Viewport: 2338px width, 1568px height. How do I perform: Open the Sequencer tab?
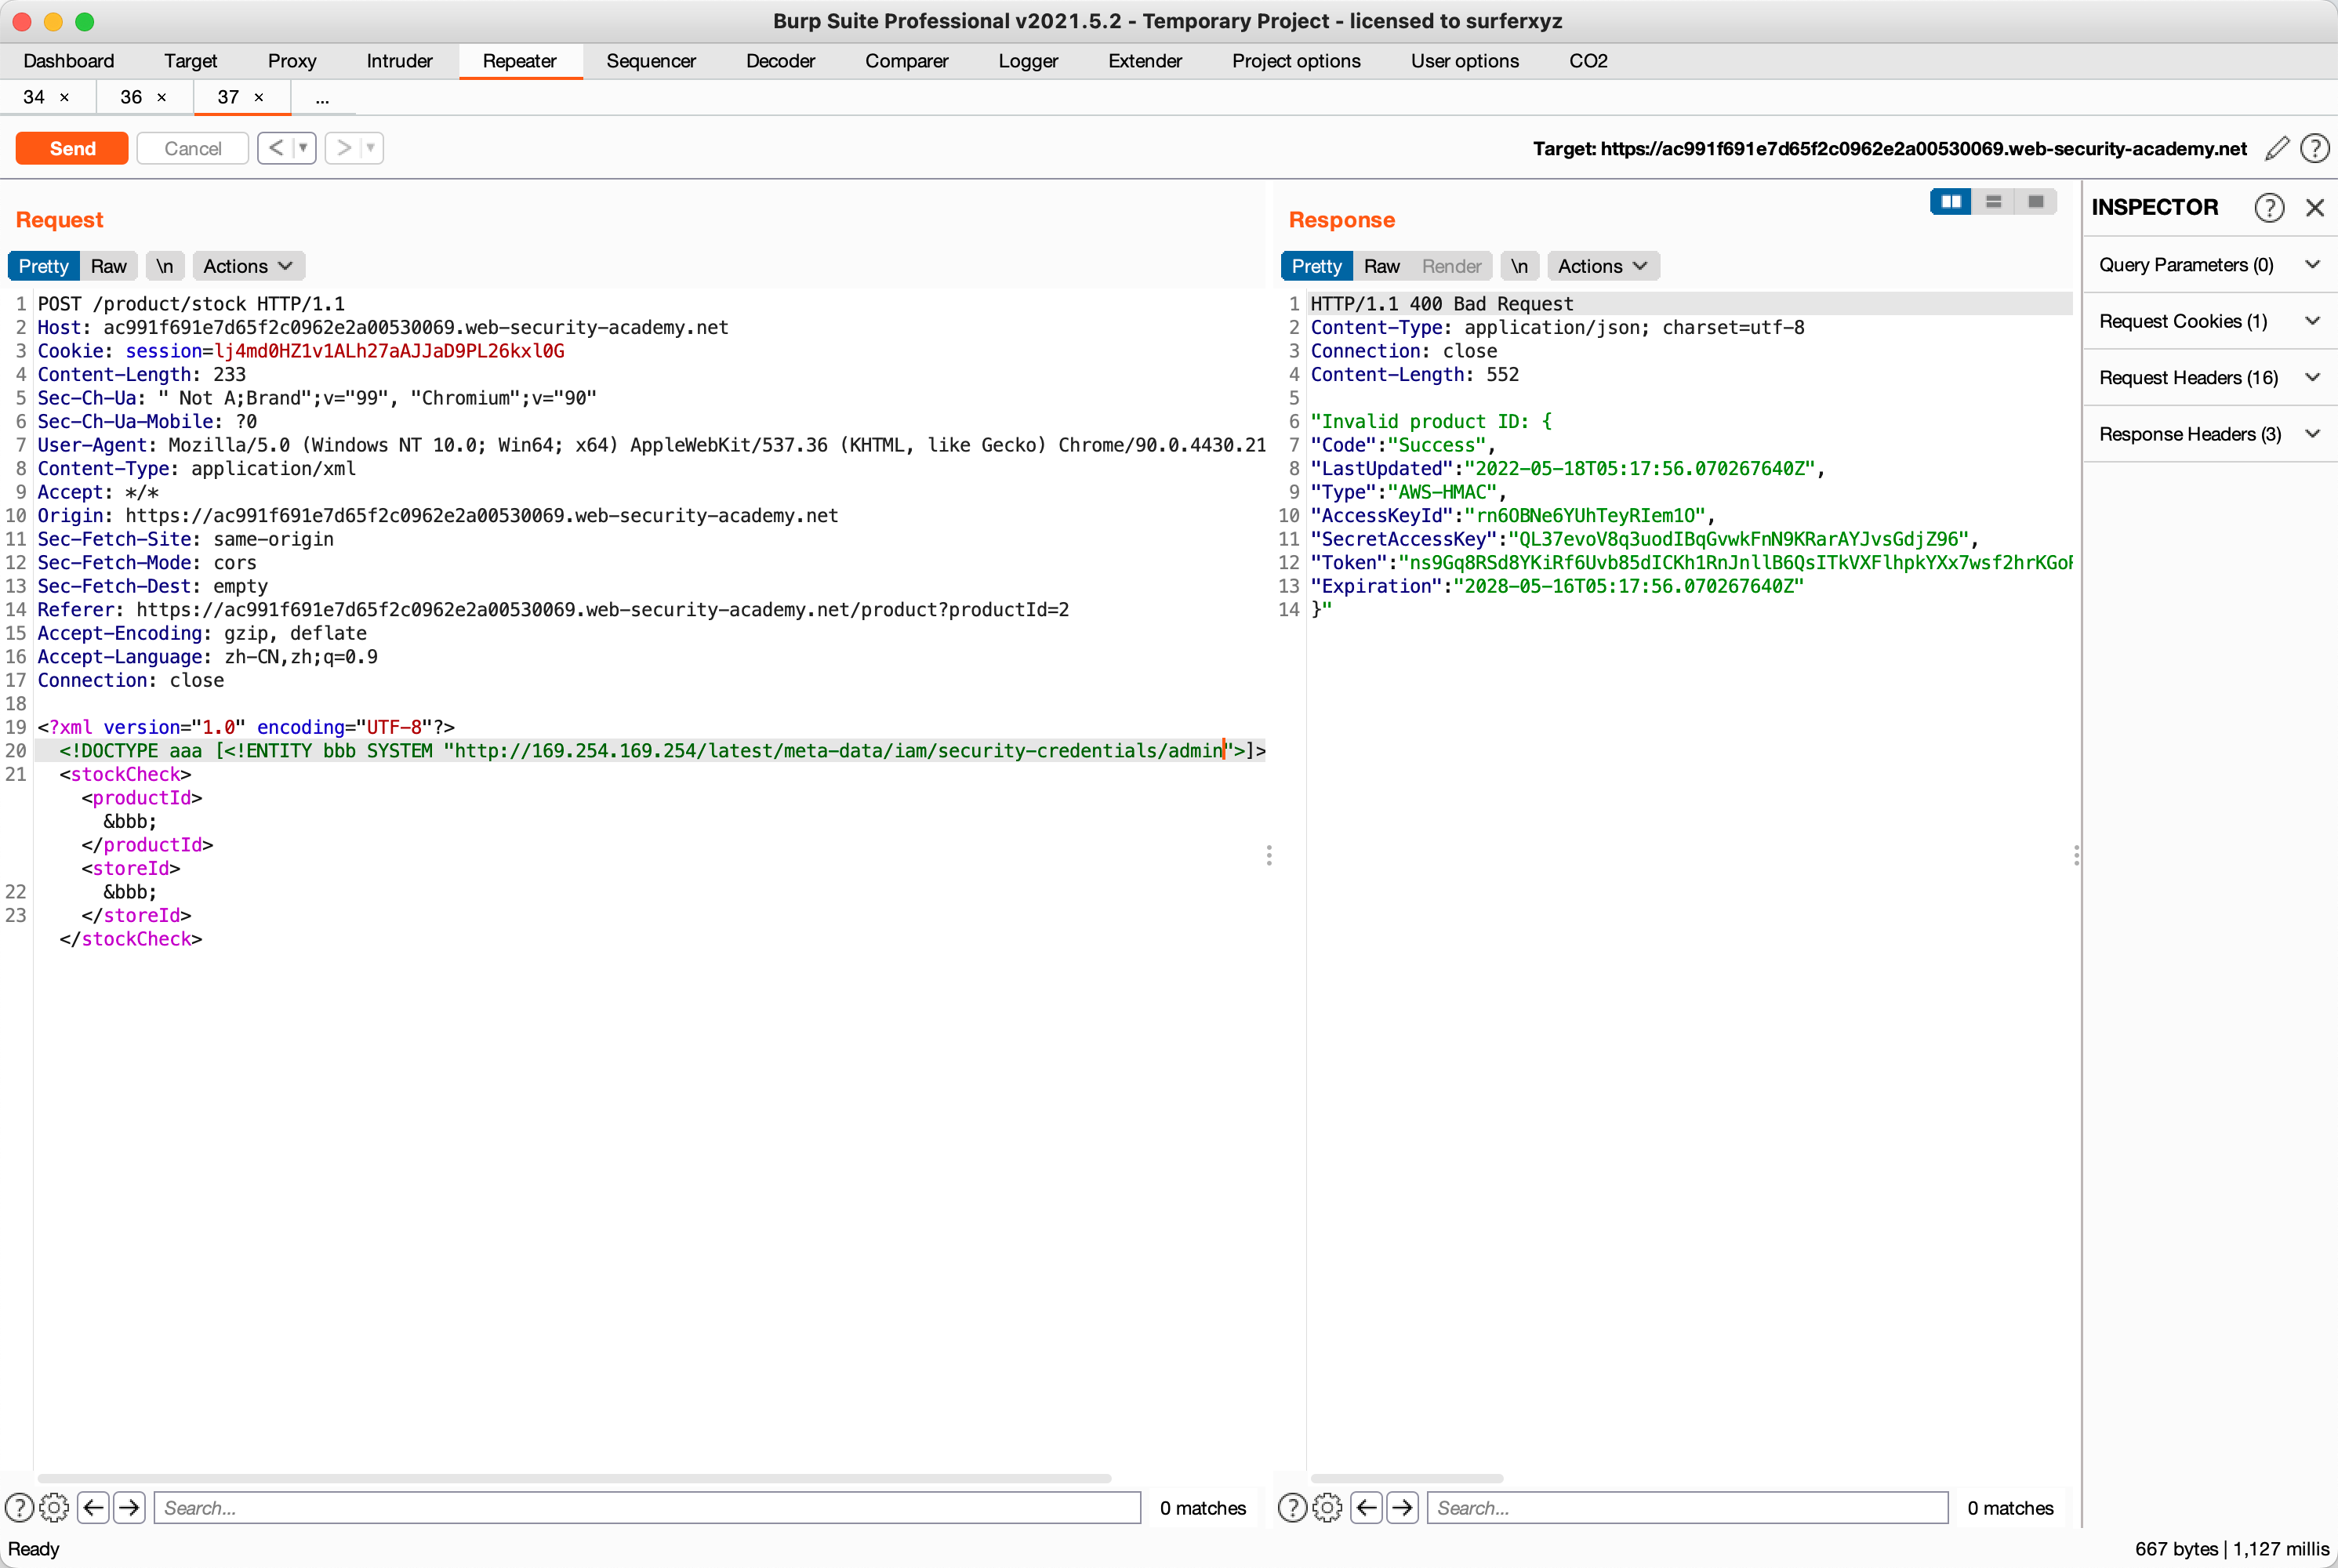tap(651, 61)
